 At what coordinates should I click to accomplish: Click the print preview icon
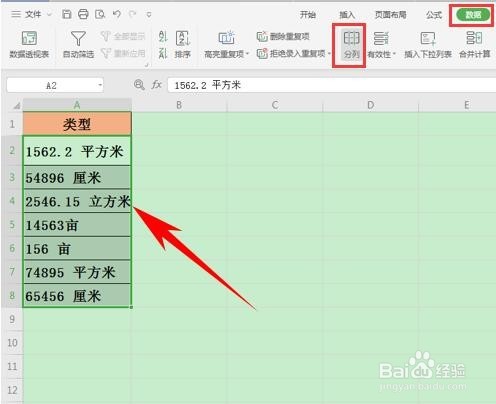tap(100, 14)
